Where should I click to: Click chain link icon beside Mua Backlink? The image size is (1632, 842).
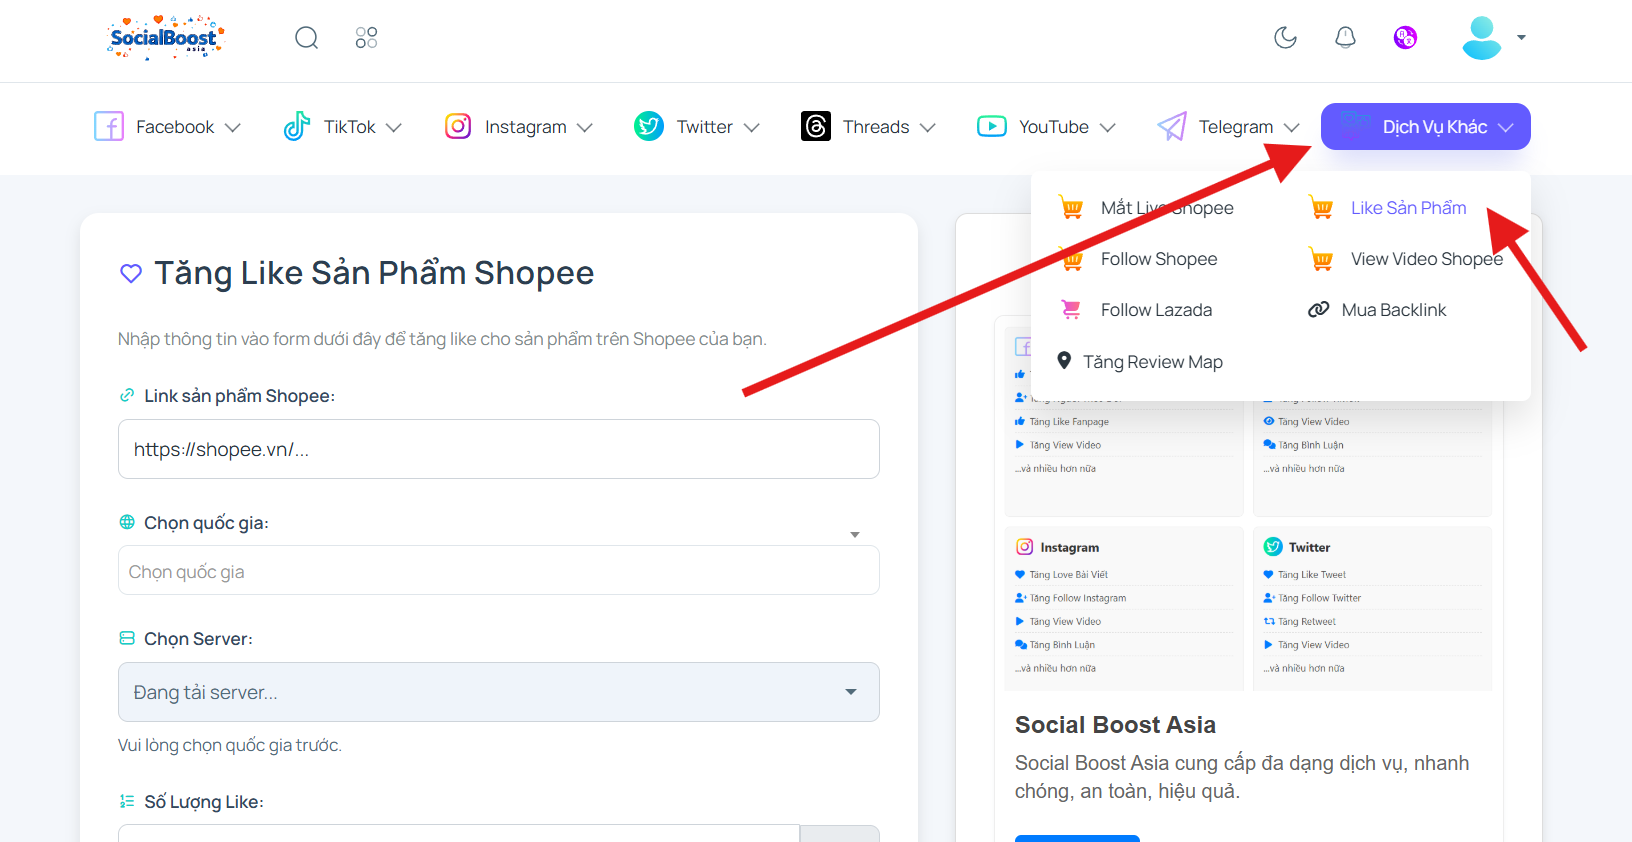1319,310
